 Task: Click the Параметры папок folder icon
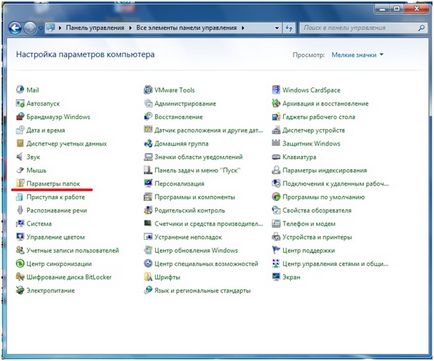click(20, 183)
